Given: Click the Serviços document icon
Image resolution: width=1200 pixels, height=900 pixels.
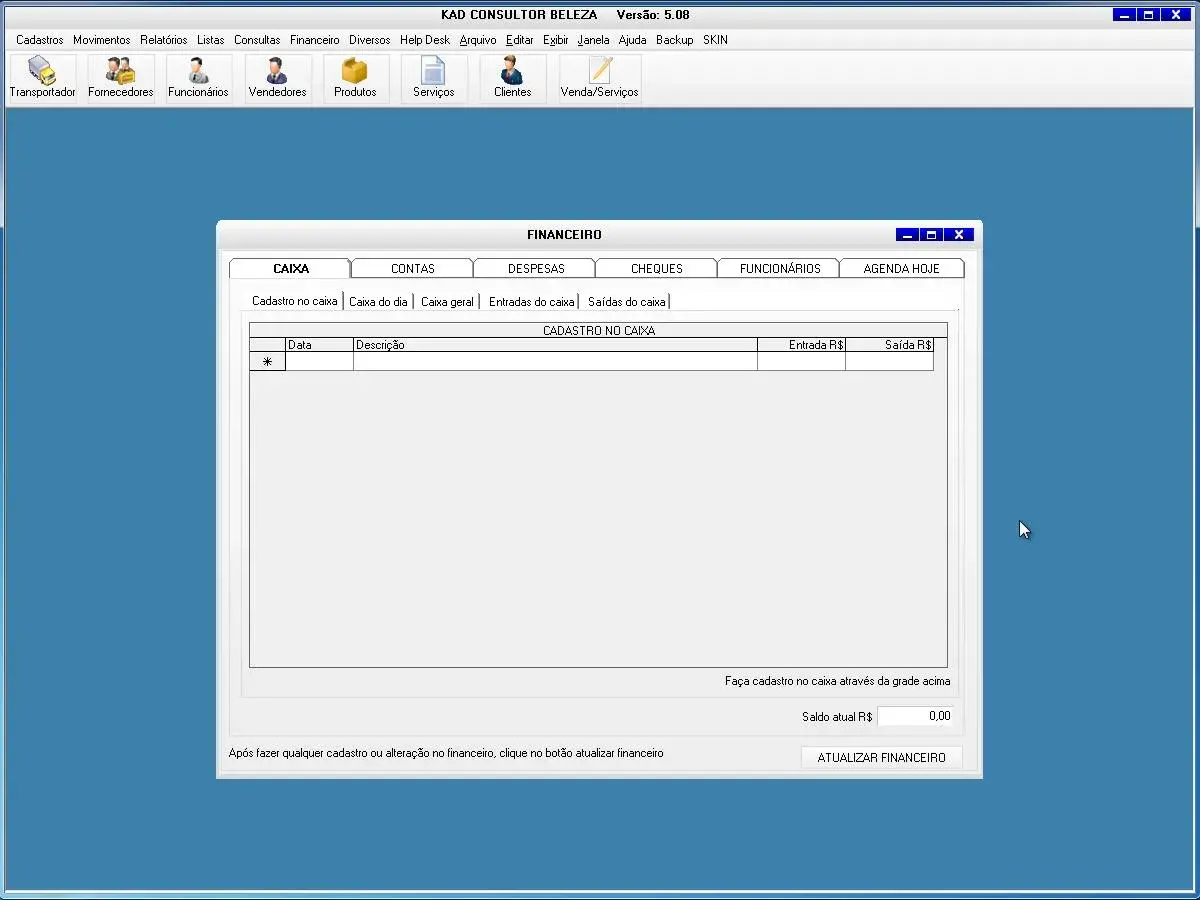Looking at the screenshot, I should tap(433, 77).
